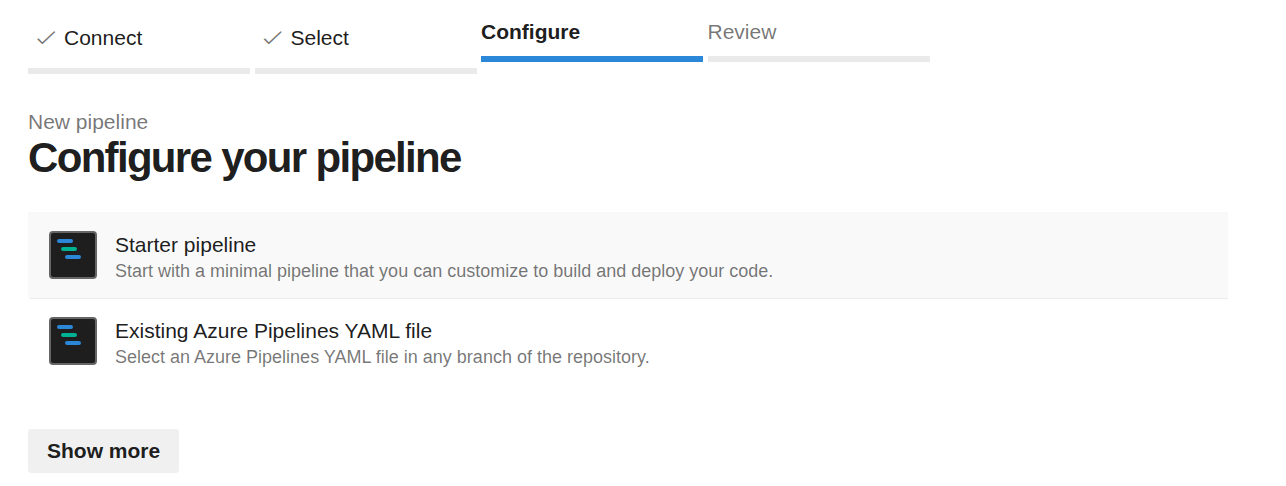
Task: Select Existing Azure Pipelines YAML file title
Action: click(273, 331)
